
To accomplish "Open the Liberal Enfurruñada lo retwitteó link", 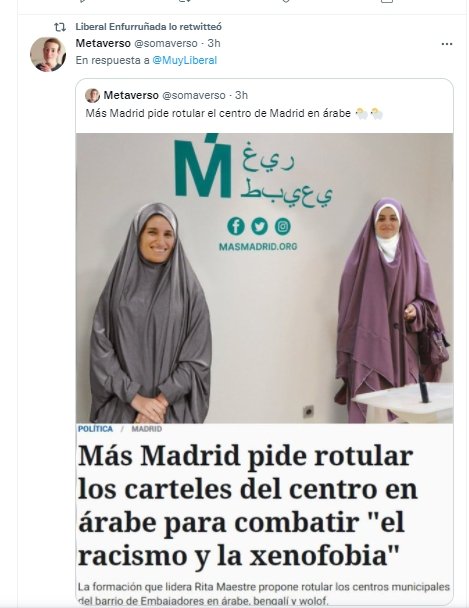I will point(148,27).
